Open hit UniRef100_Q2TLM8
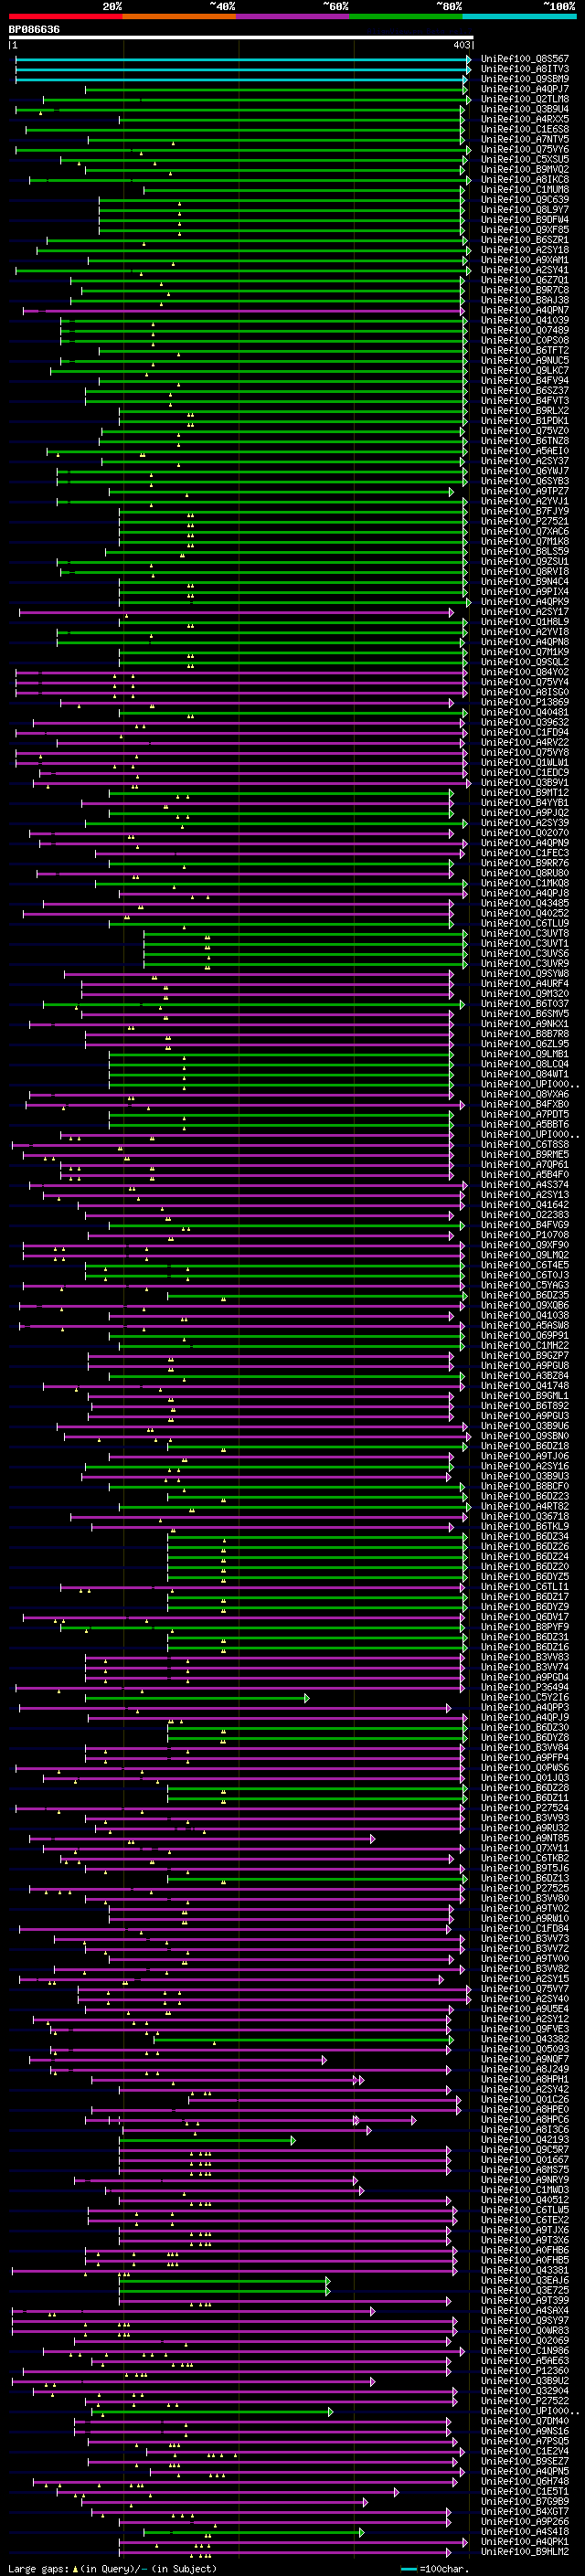The height and width of the screenshot is (2576, 585). tap(525, 99)
